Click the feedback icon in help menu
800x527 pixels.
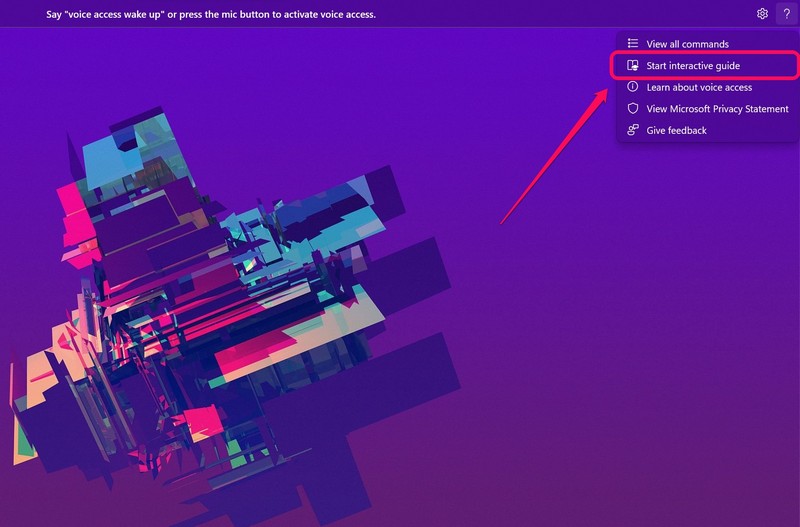pos(632,130)
